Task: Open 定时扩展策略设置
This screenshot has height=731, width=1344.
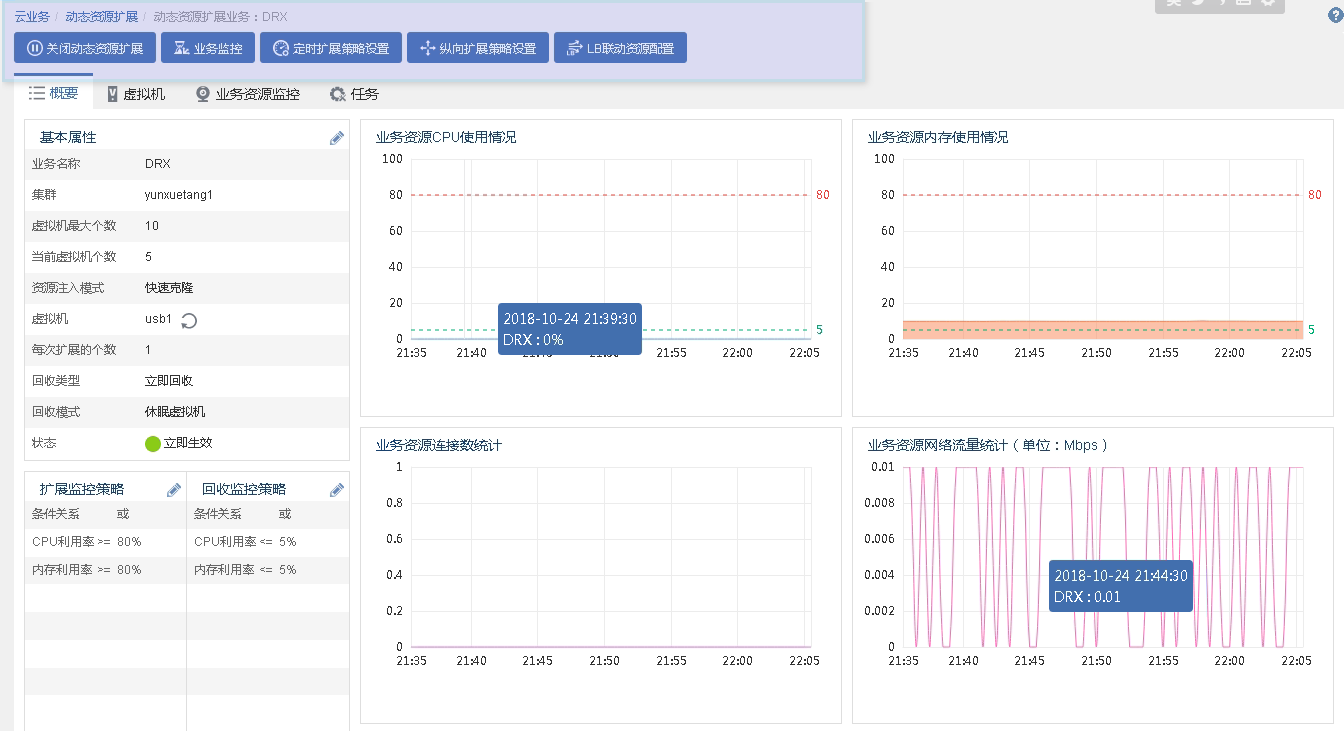Action: point(331,48)
